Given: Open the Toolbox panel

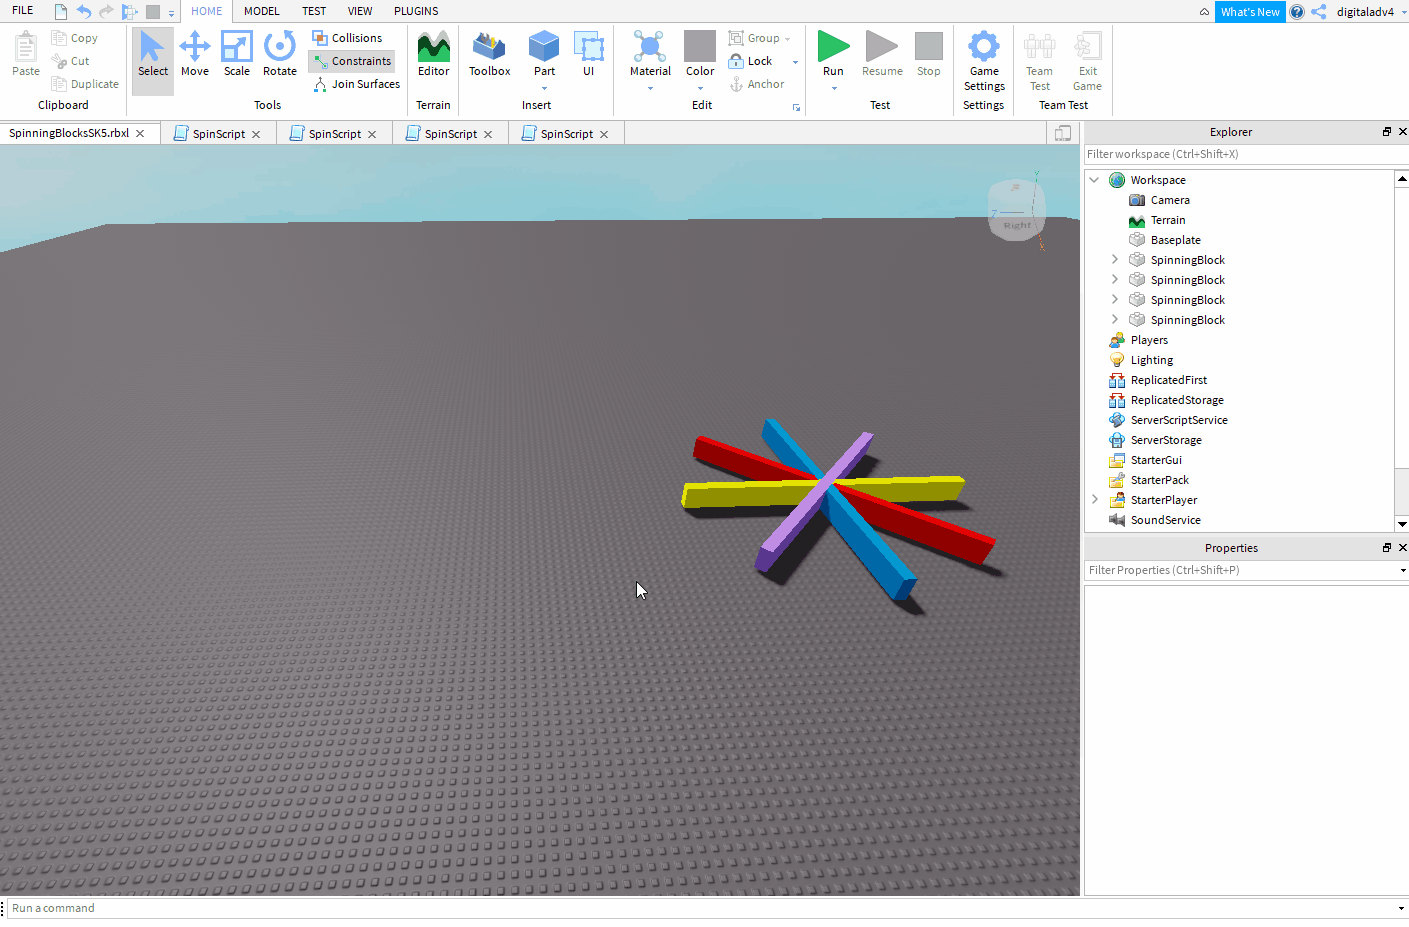Looking at the screenshot, I should (490, 54).
